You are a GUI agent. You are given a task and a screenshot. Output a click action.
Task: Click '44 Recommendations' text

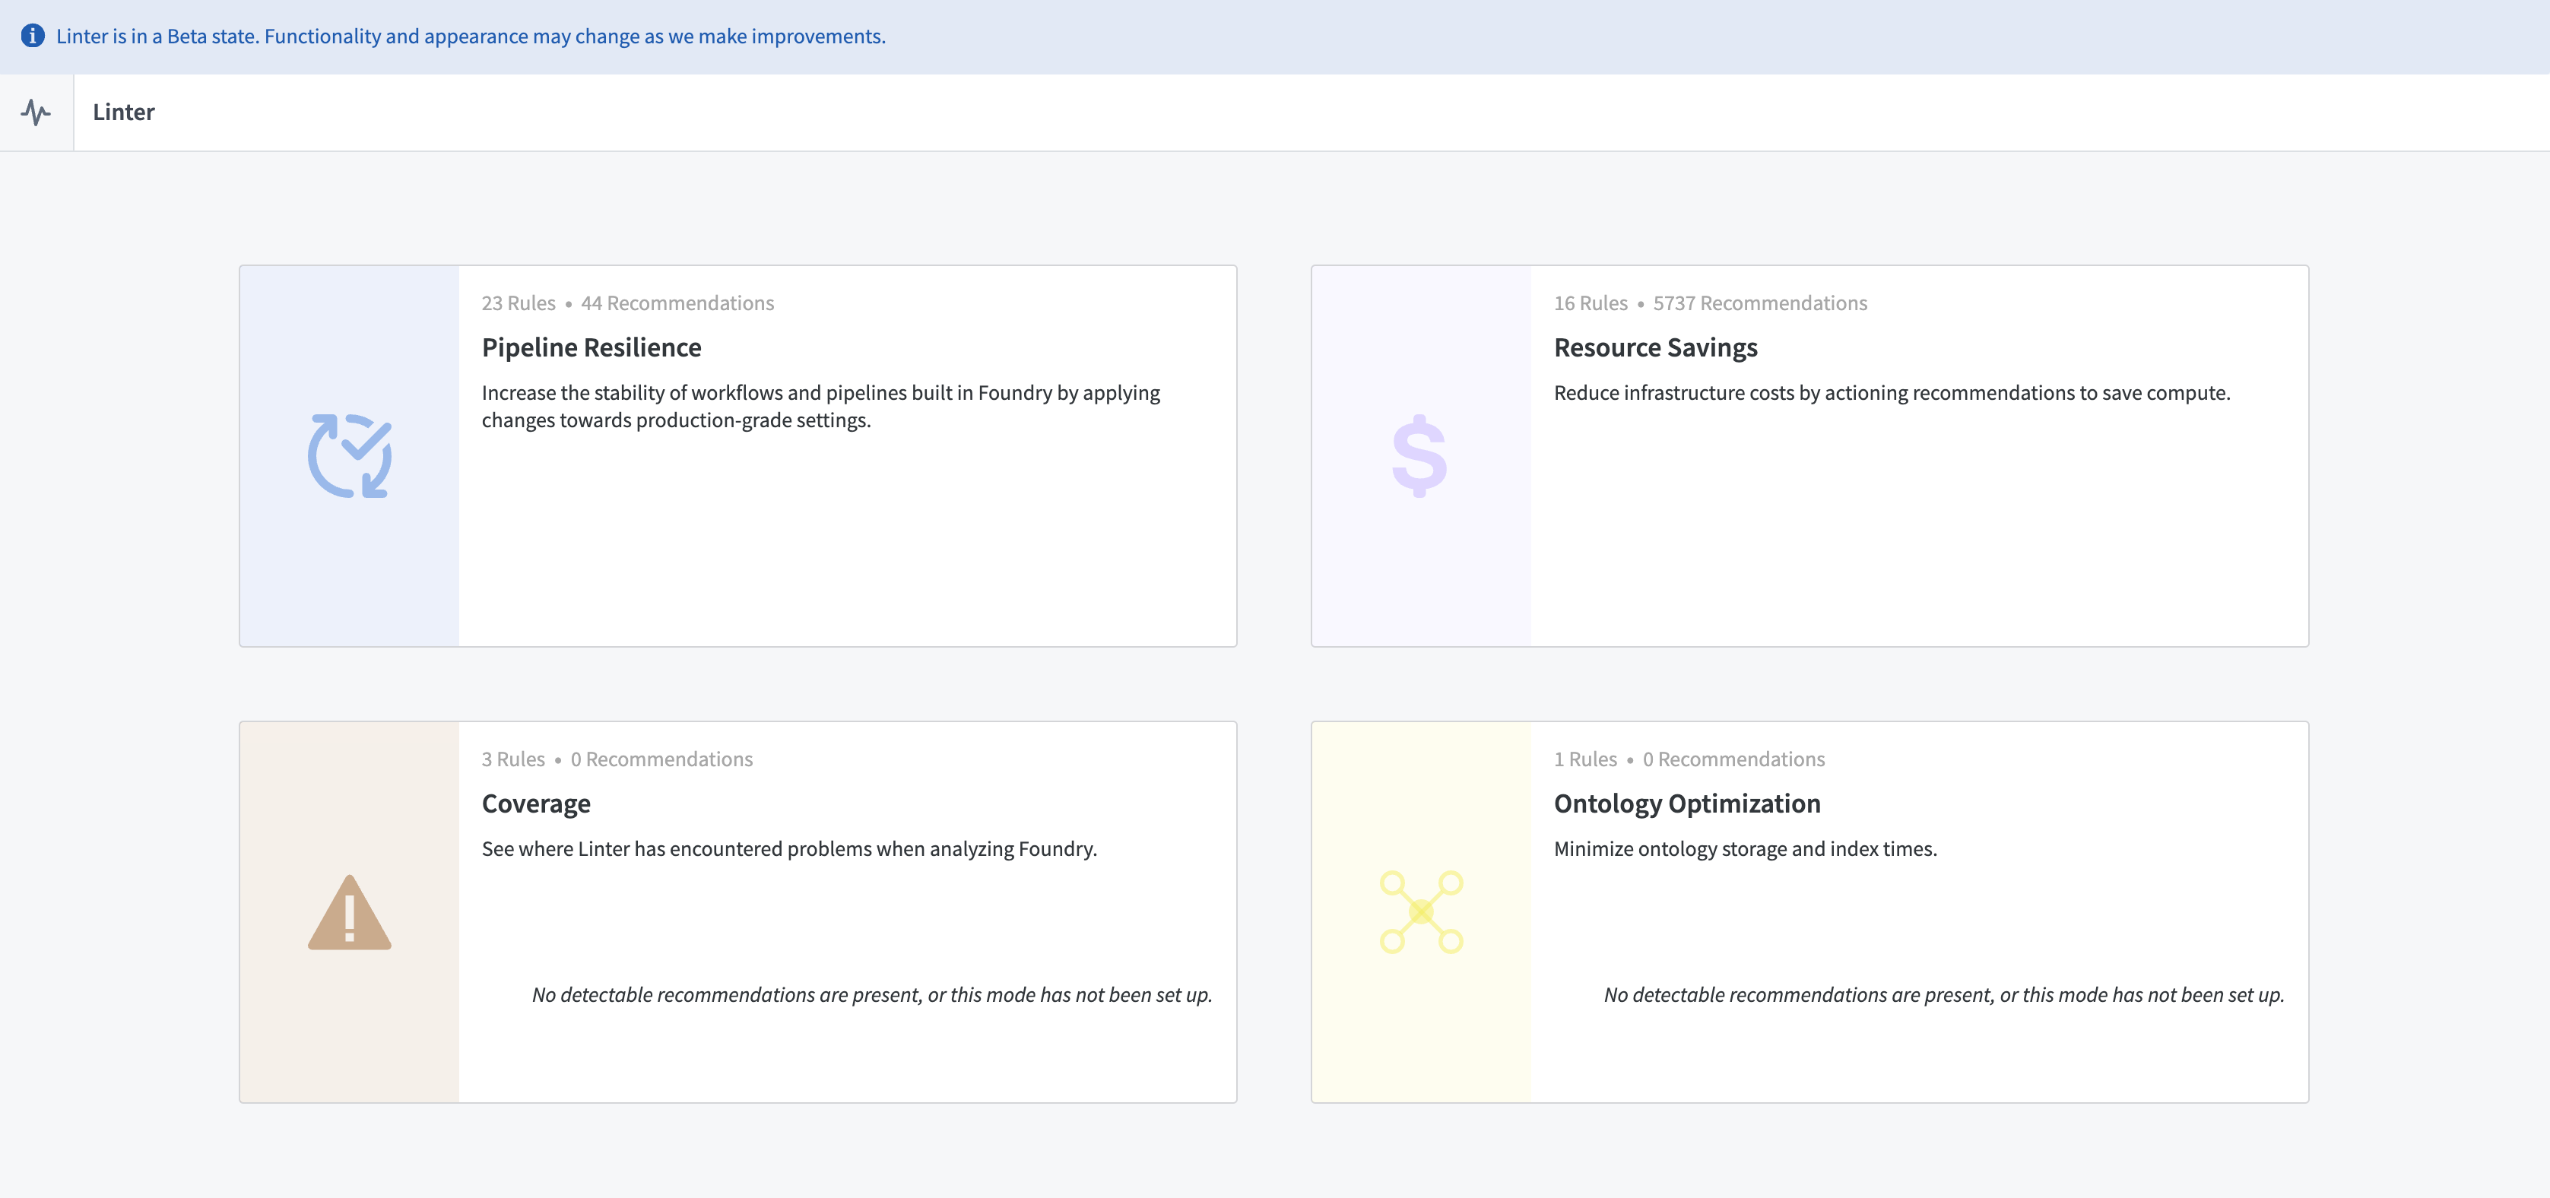[677, 303]
